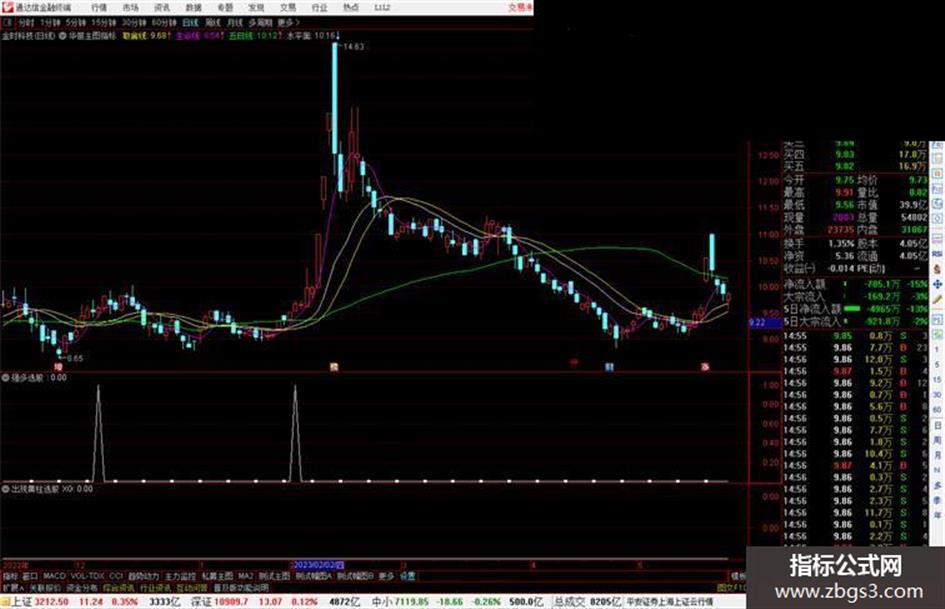The width and height of the screenshot is (945, 609).
Task: Switch chart to 60分钟 period
Action: pos(164,23)
